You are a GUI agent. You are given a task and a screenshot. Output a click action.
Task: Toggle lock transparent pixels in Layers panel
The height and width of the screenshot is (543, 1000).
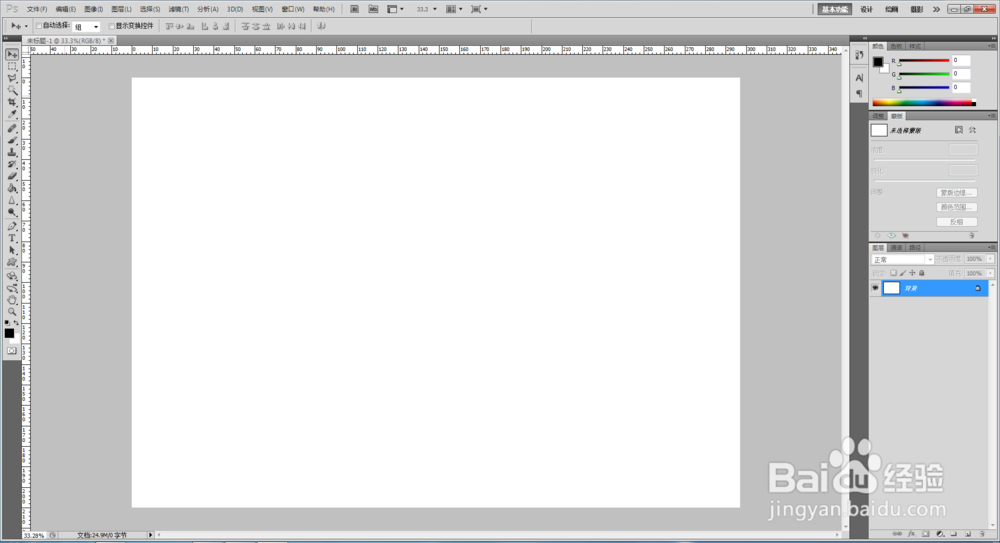[893, 273]
